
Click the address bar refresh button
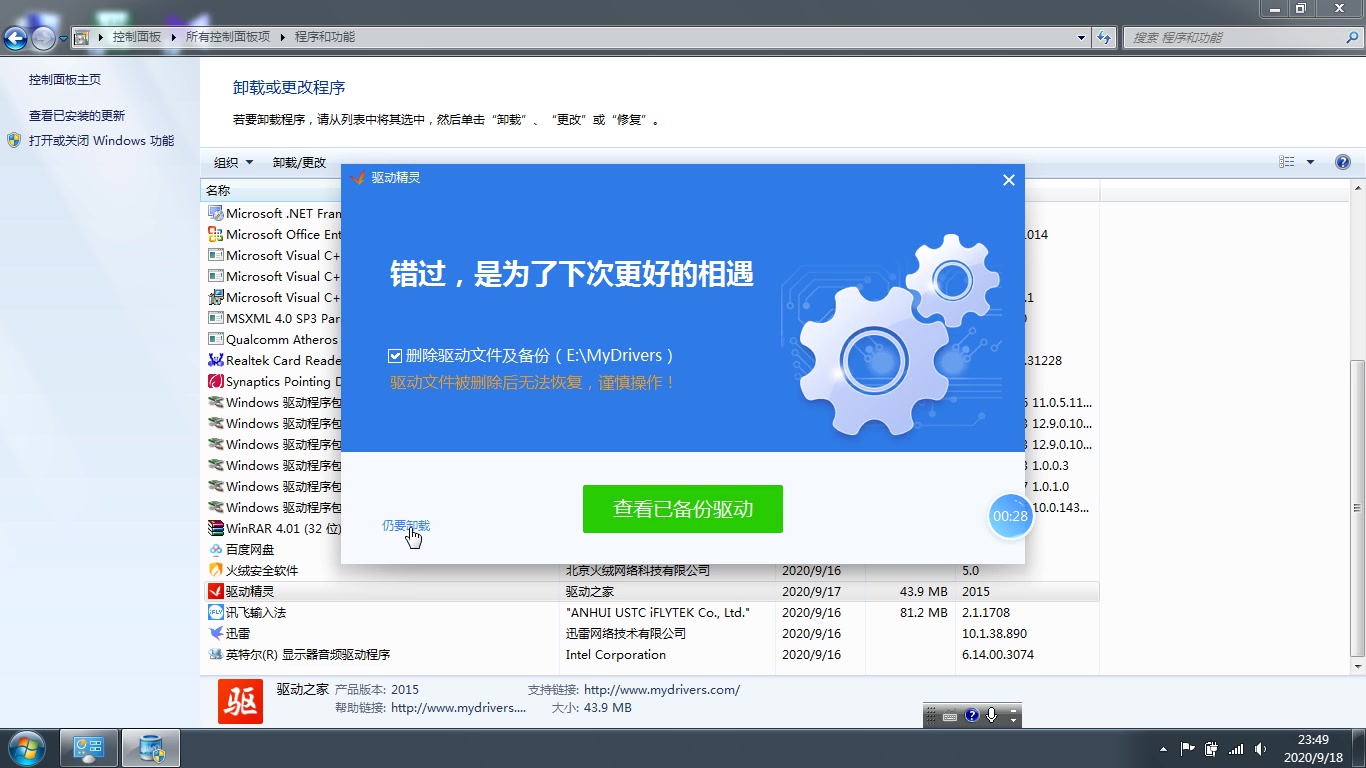tap(1104, 38)
